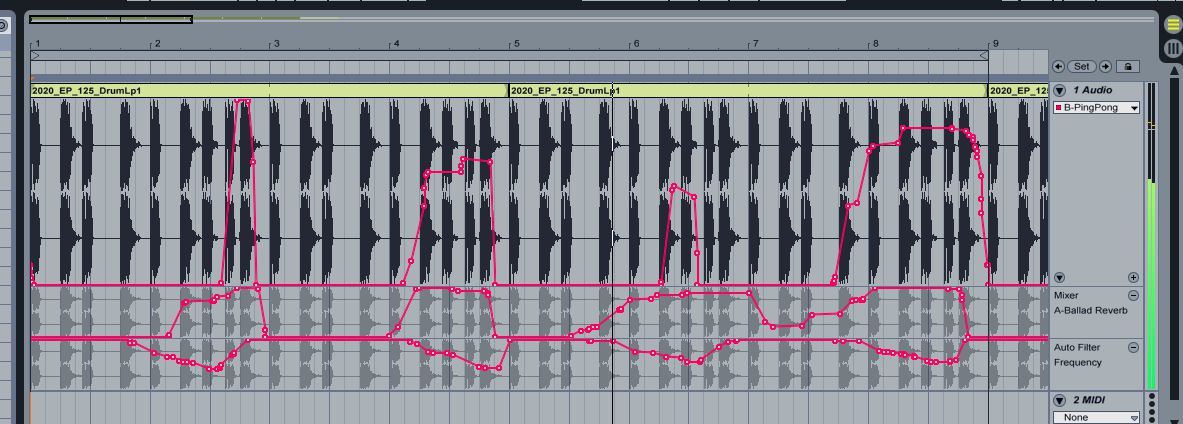Click bar 3 on the beat-time ruler
1183x424 pixels.
(275, 44)
